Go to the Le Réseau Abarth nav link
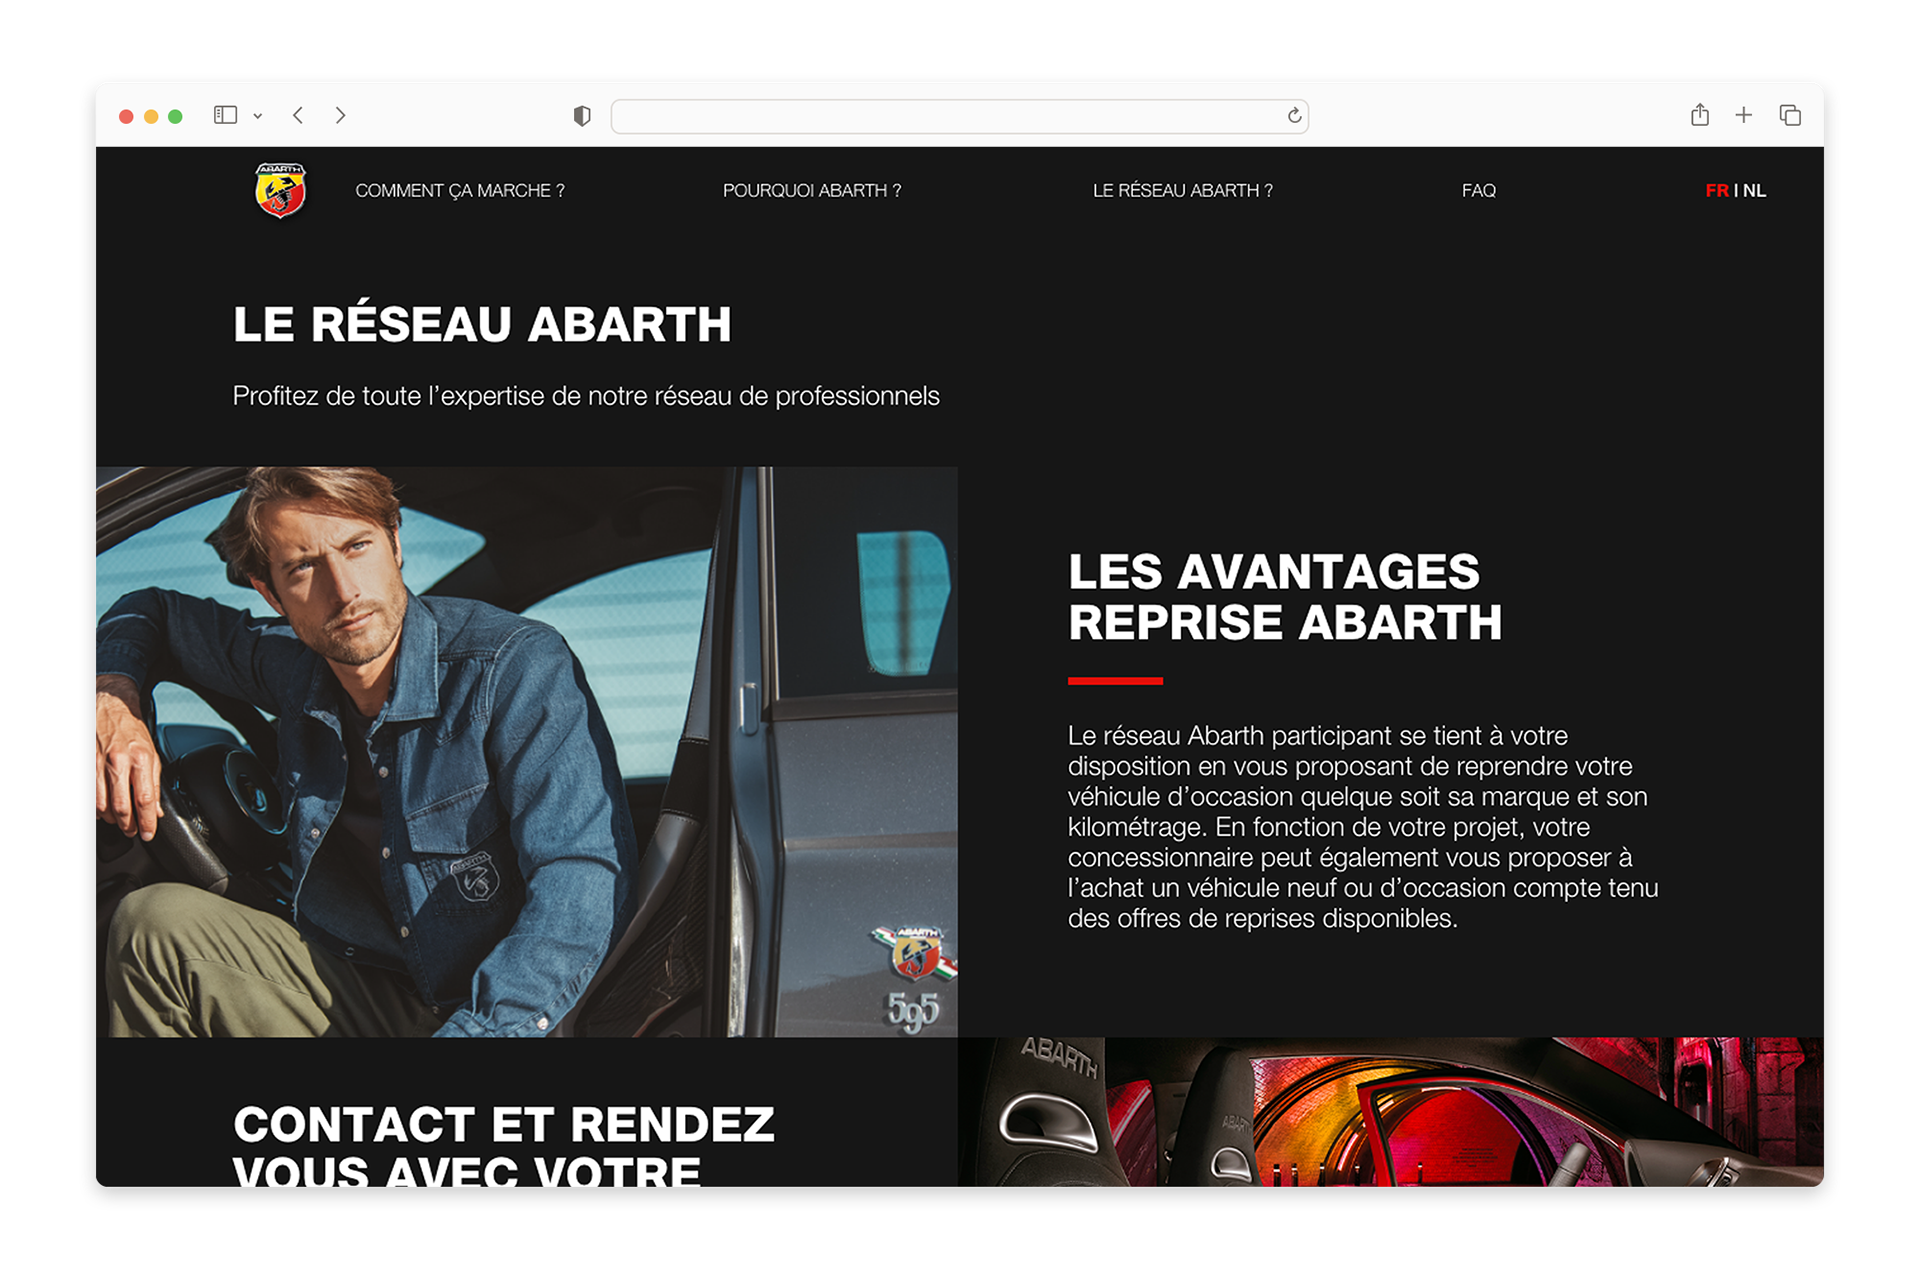This screenshot has height=1280, width=1920. 1182,190
